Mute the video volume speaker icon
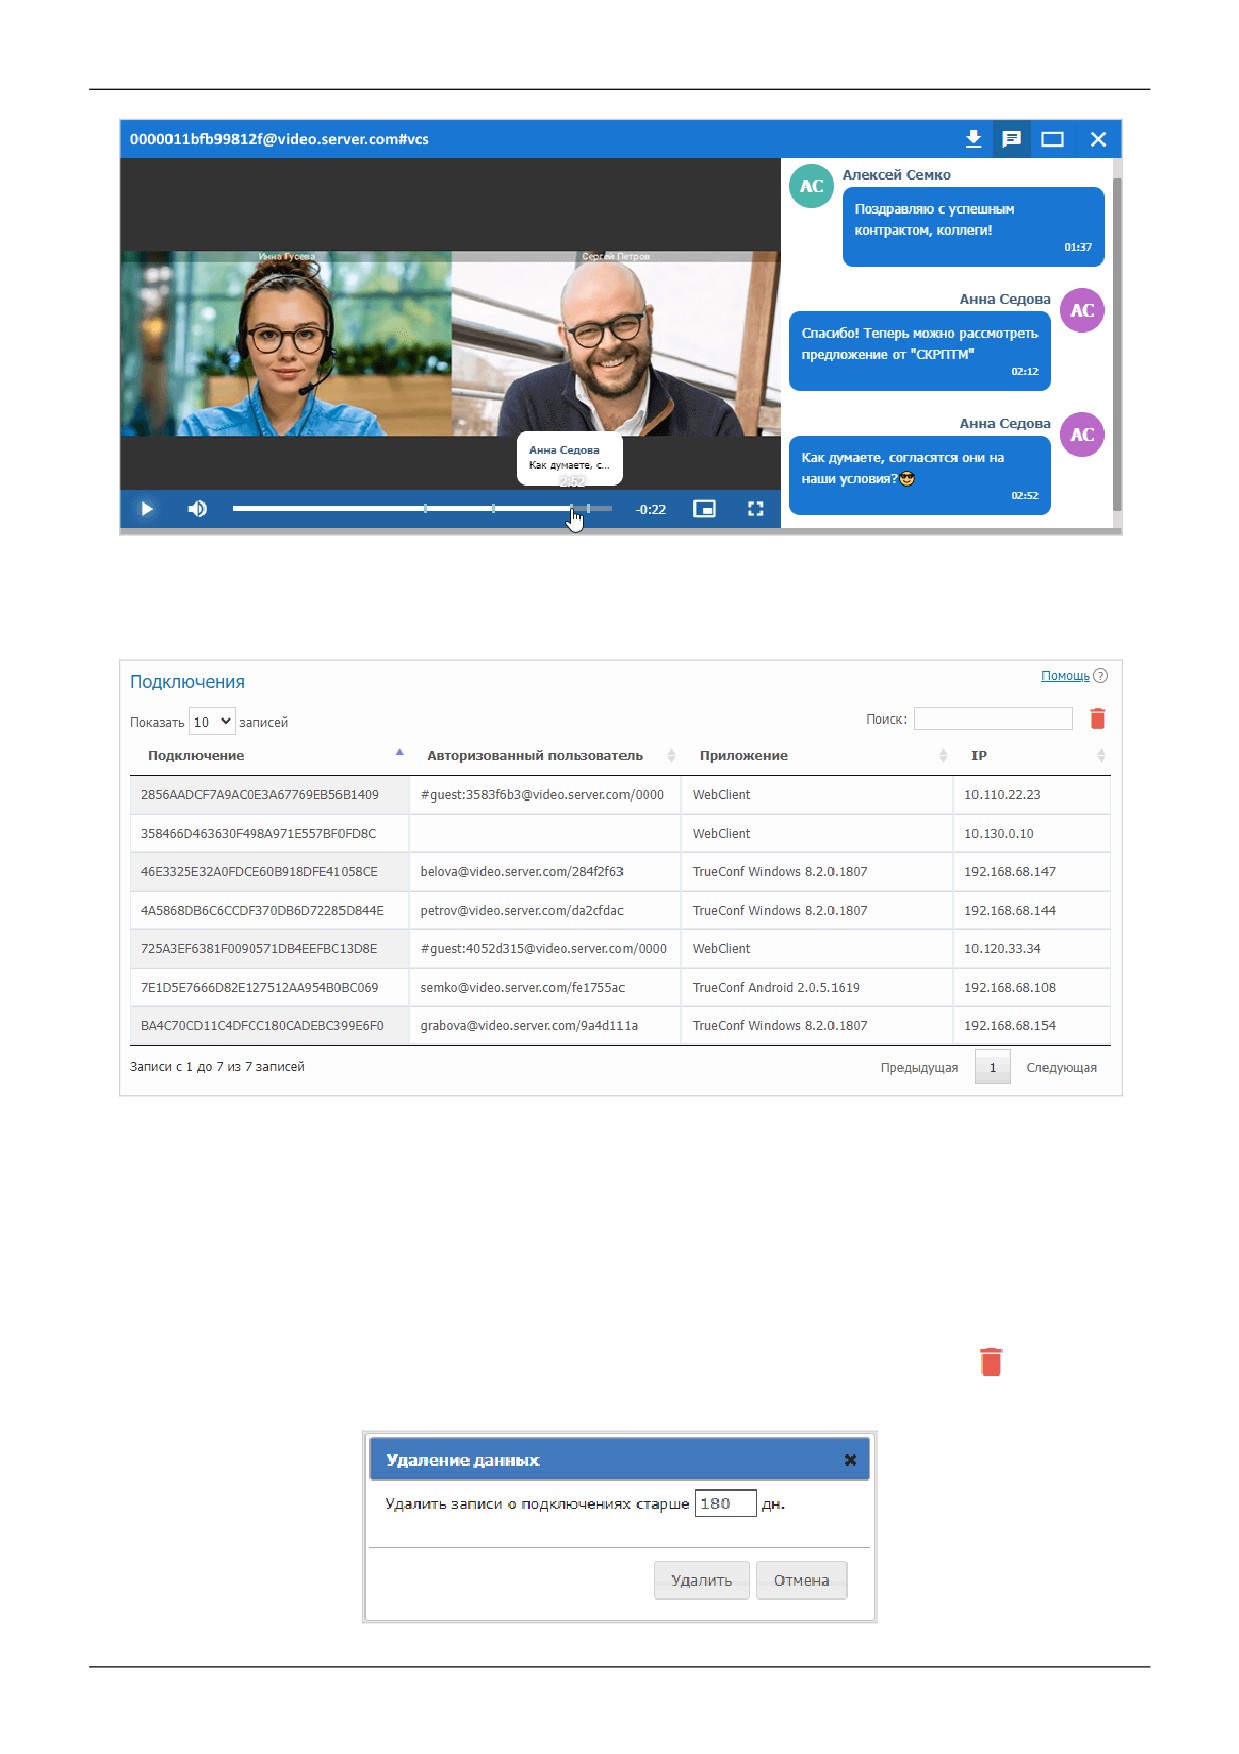 click(x=198, y=509)
